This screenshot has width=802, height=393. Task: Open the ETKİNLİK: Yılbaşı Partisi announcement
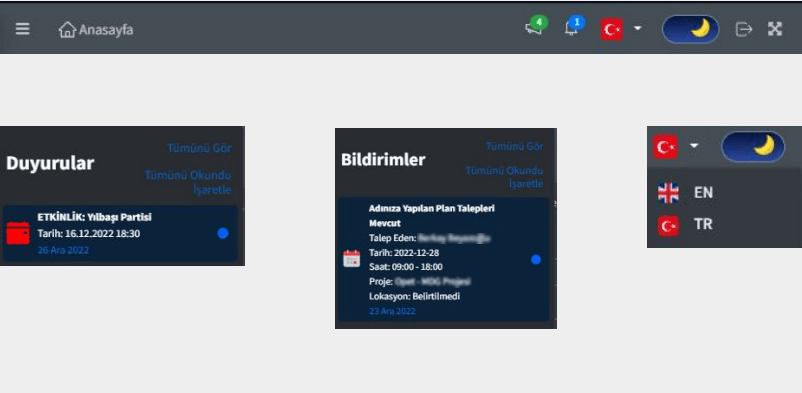[x=120, y=233]
